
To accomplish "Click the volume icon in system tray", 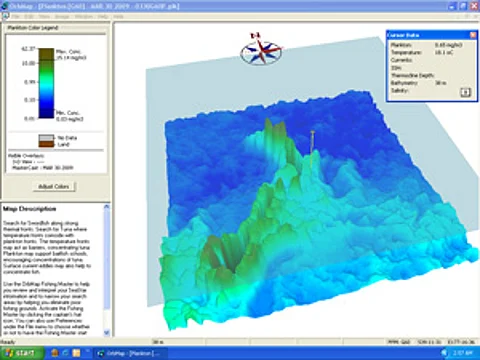I will pyautogui.click(x=444, y=353).
